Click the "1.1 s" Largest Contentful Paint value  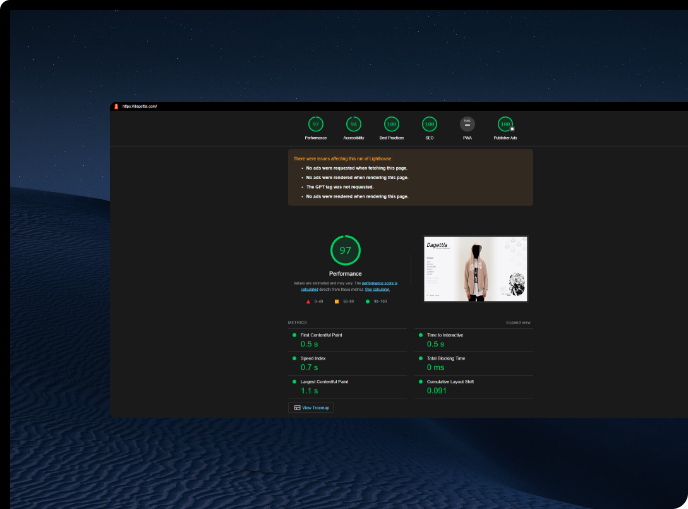point(309,391)
